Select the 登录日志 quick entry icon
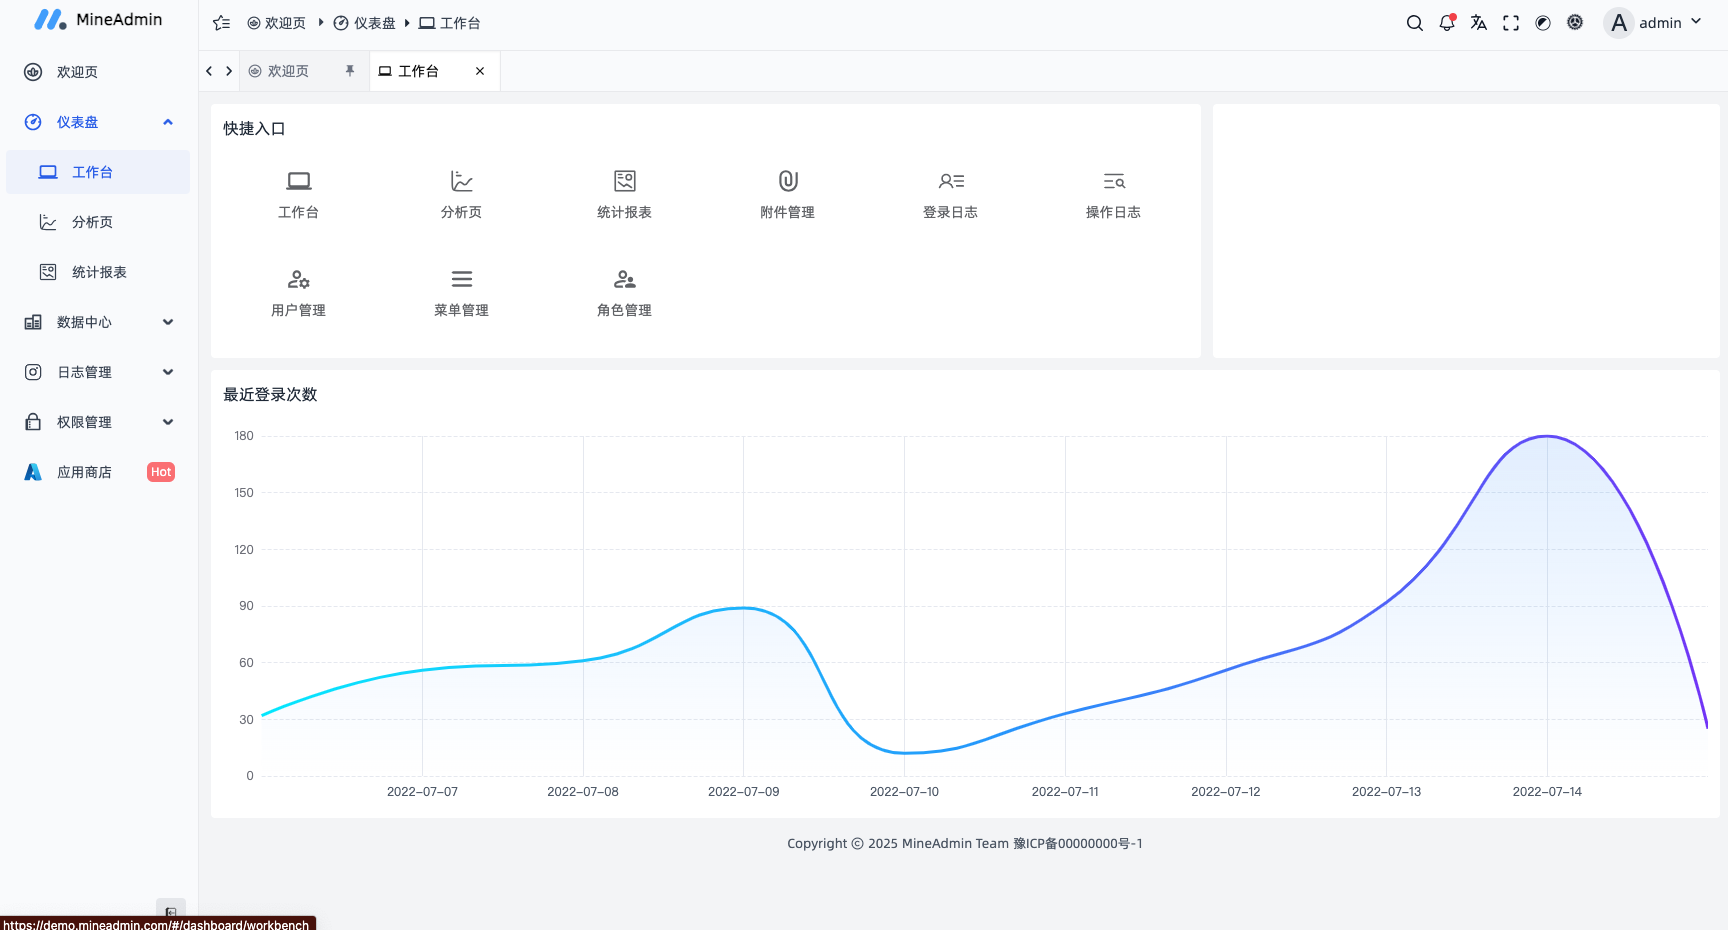Image resolution: width=1728 pixels, height=930 pixels. pos(951,192)
